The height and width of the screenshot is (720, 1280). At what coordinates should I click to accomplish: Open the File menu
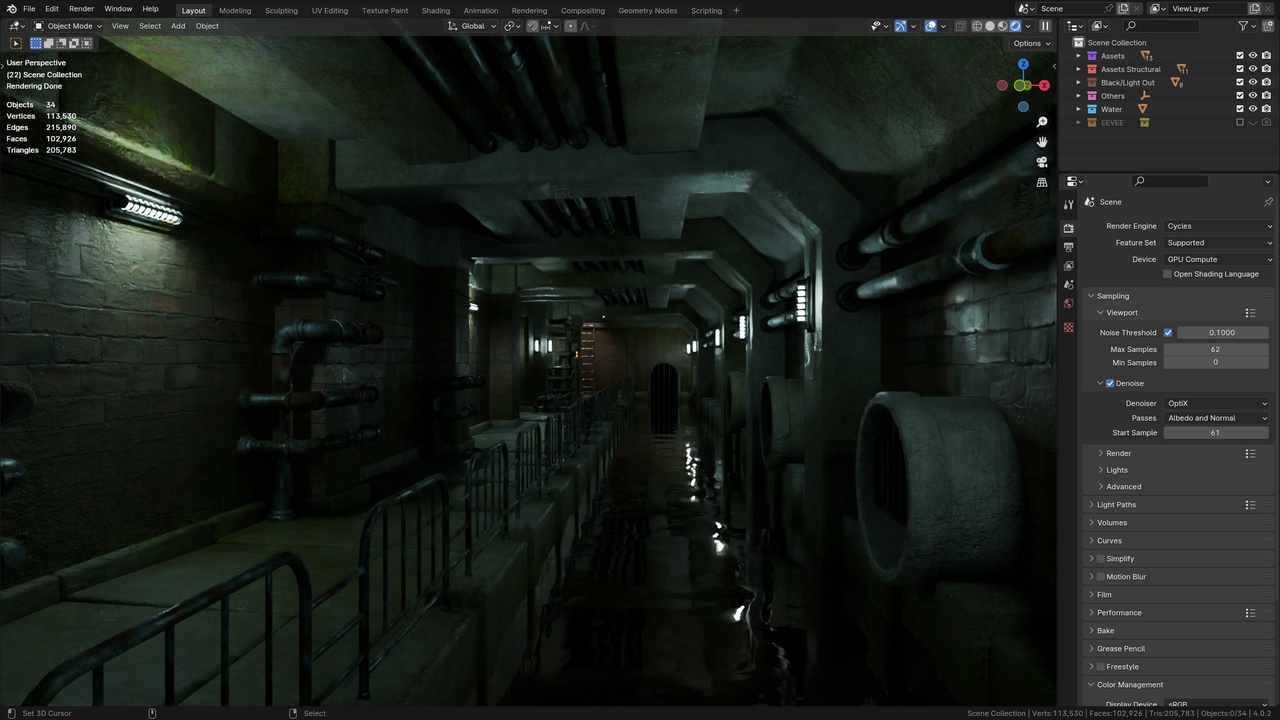(29, 9)
